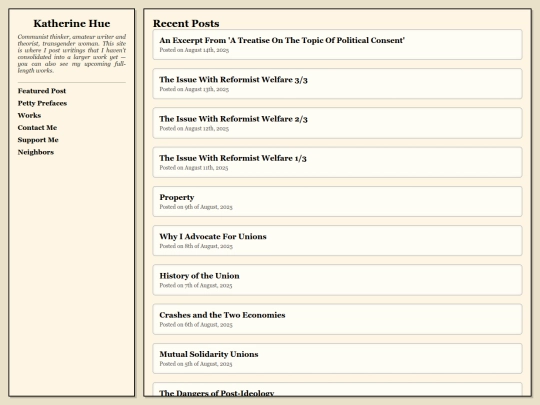Click the 'Posted on 8th of August' date
The height and width of the screenshot is (405, 540).
196,246
